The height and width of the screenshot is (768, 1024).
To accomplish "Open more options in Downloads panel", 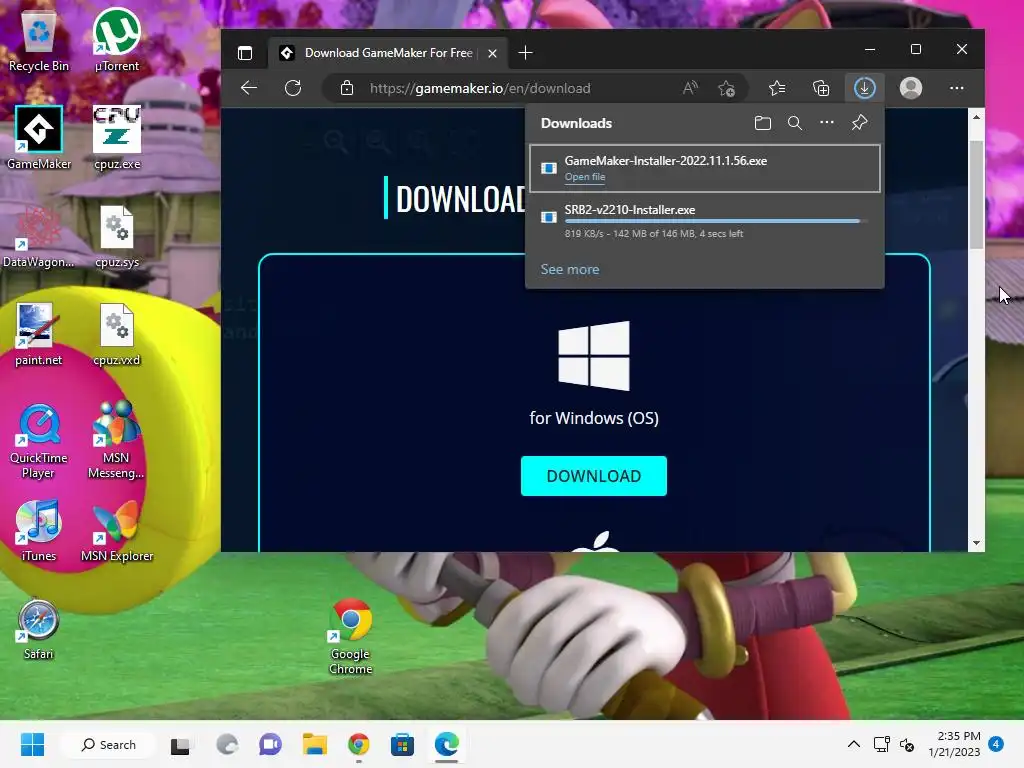I will click(x=827, y=123).
